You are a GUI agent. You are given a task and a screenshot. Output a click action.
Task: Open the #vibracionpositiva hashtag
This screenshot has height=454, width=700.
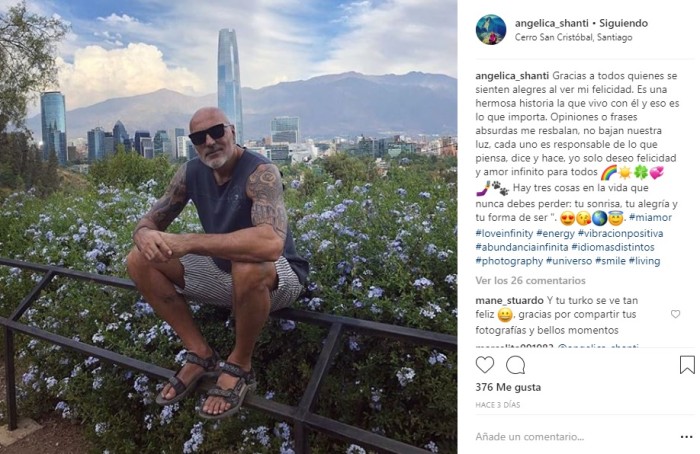pos(620,233)
